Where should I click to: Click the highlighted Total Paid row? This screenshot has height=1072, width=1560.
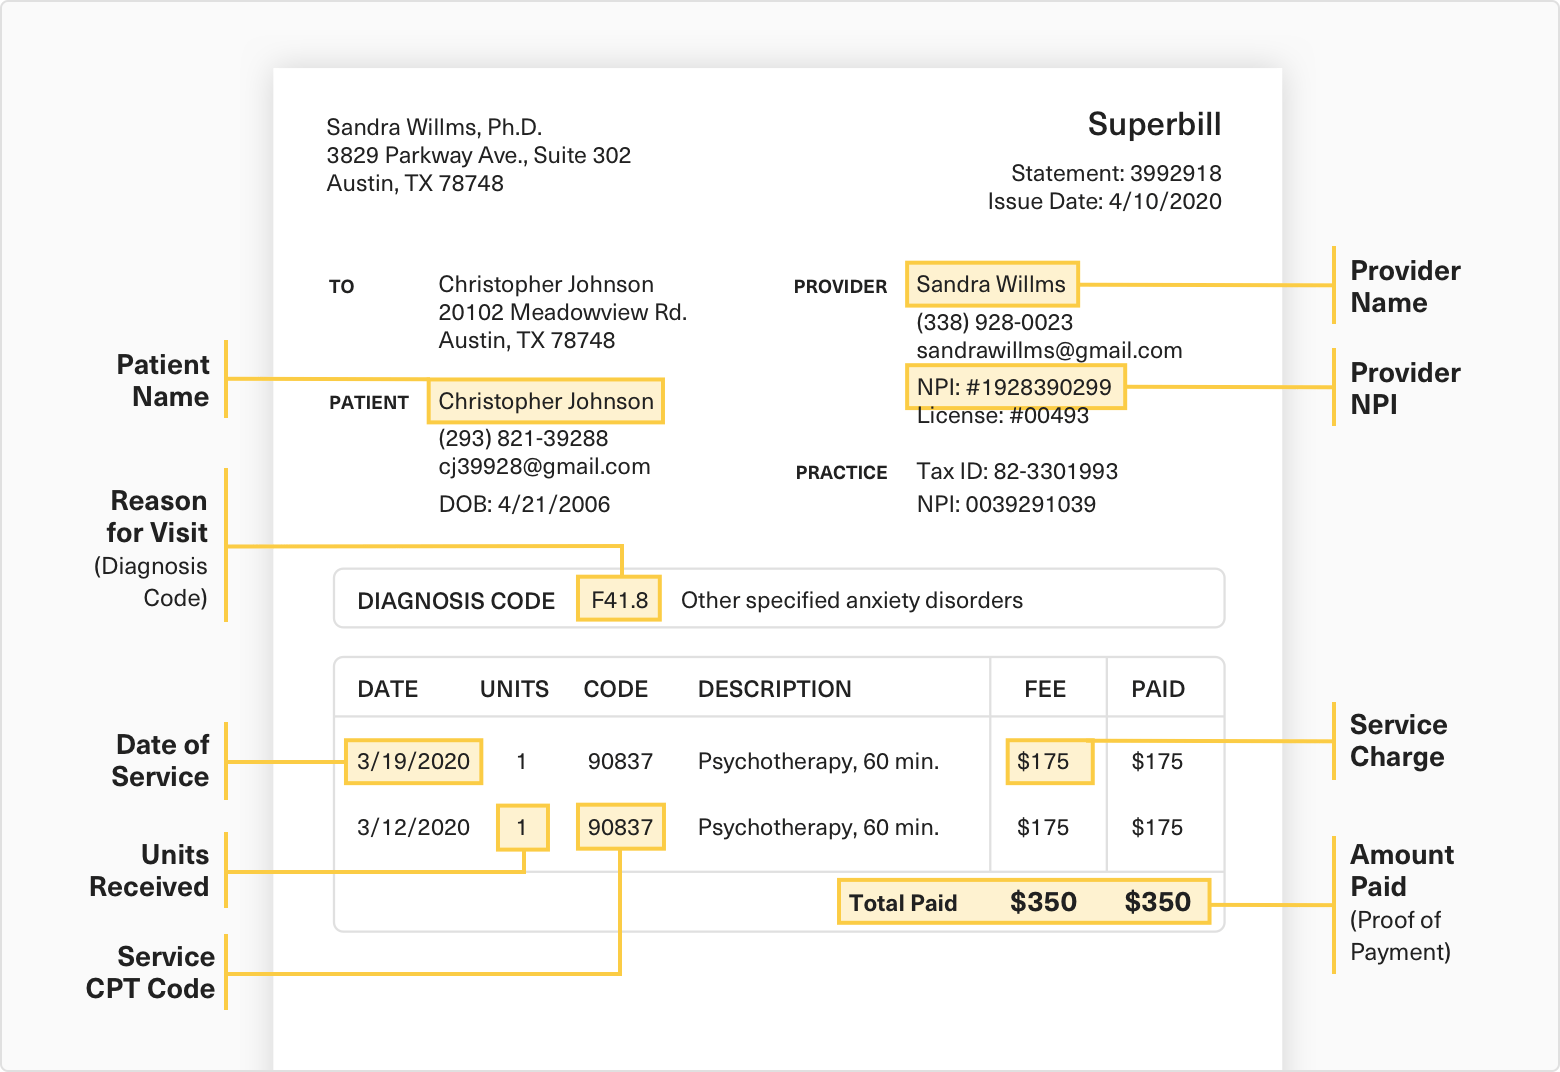[1022, 902]
